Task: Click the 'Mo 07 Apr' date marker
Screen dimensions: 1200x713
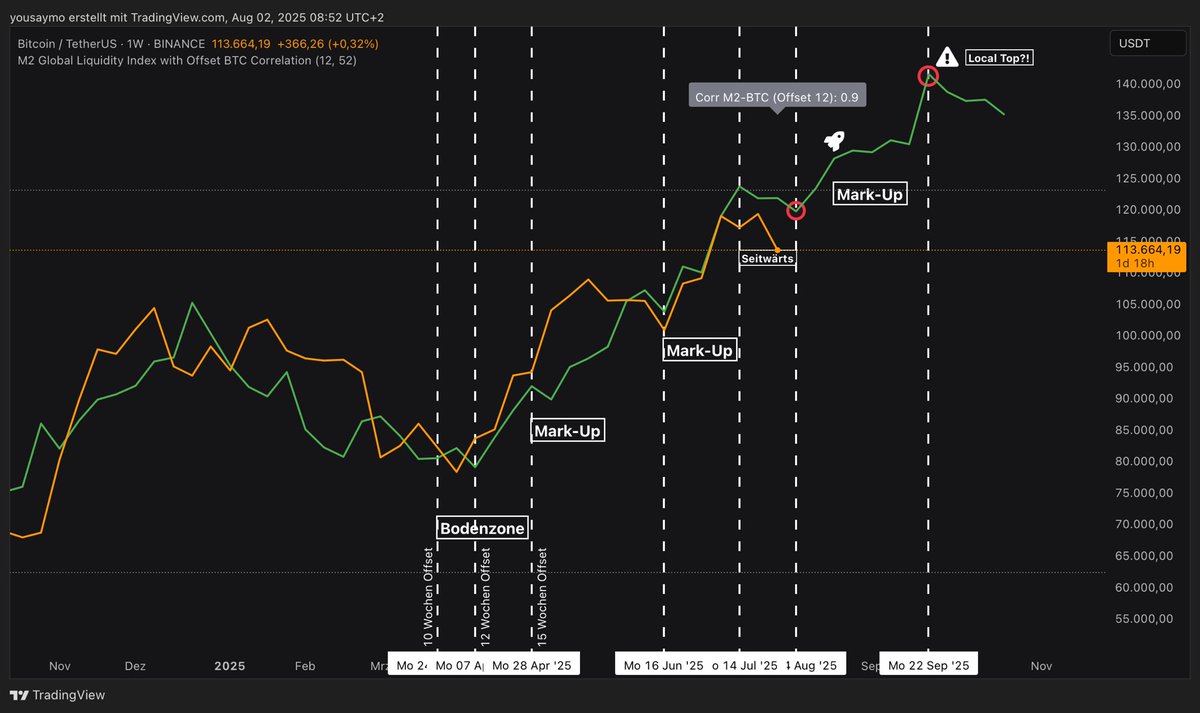Action: pos(462,665)
